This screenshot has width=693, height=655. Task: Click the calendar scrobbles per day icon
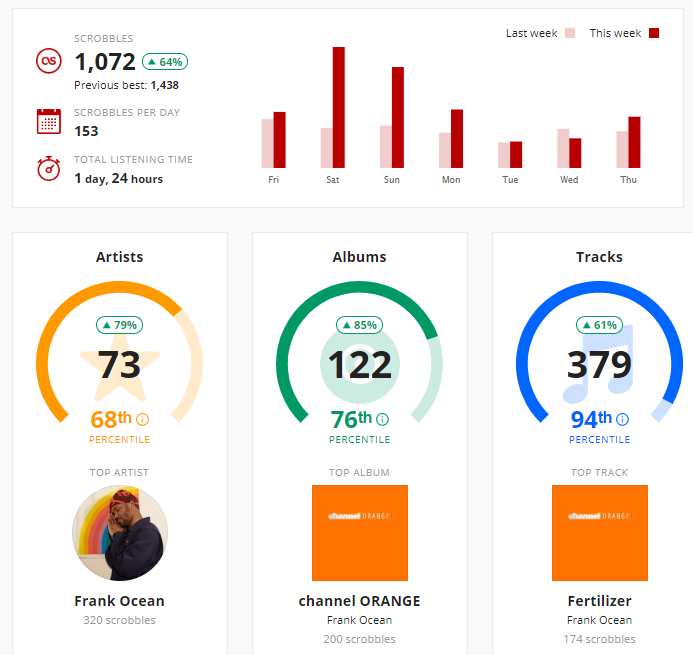click(49, 121)
